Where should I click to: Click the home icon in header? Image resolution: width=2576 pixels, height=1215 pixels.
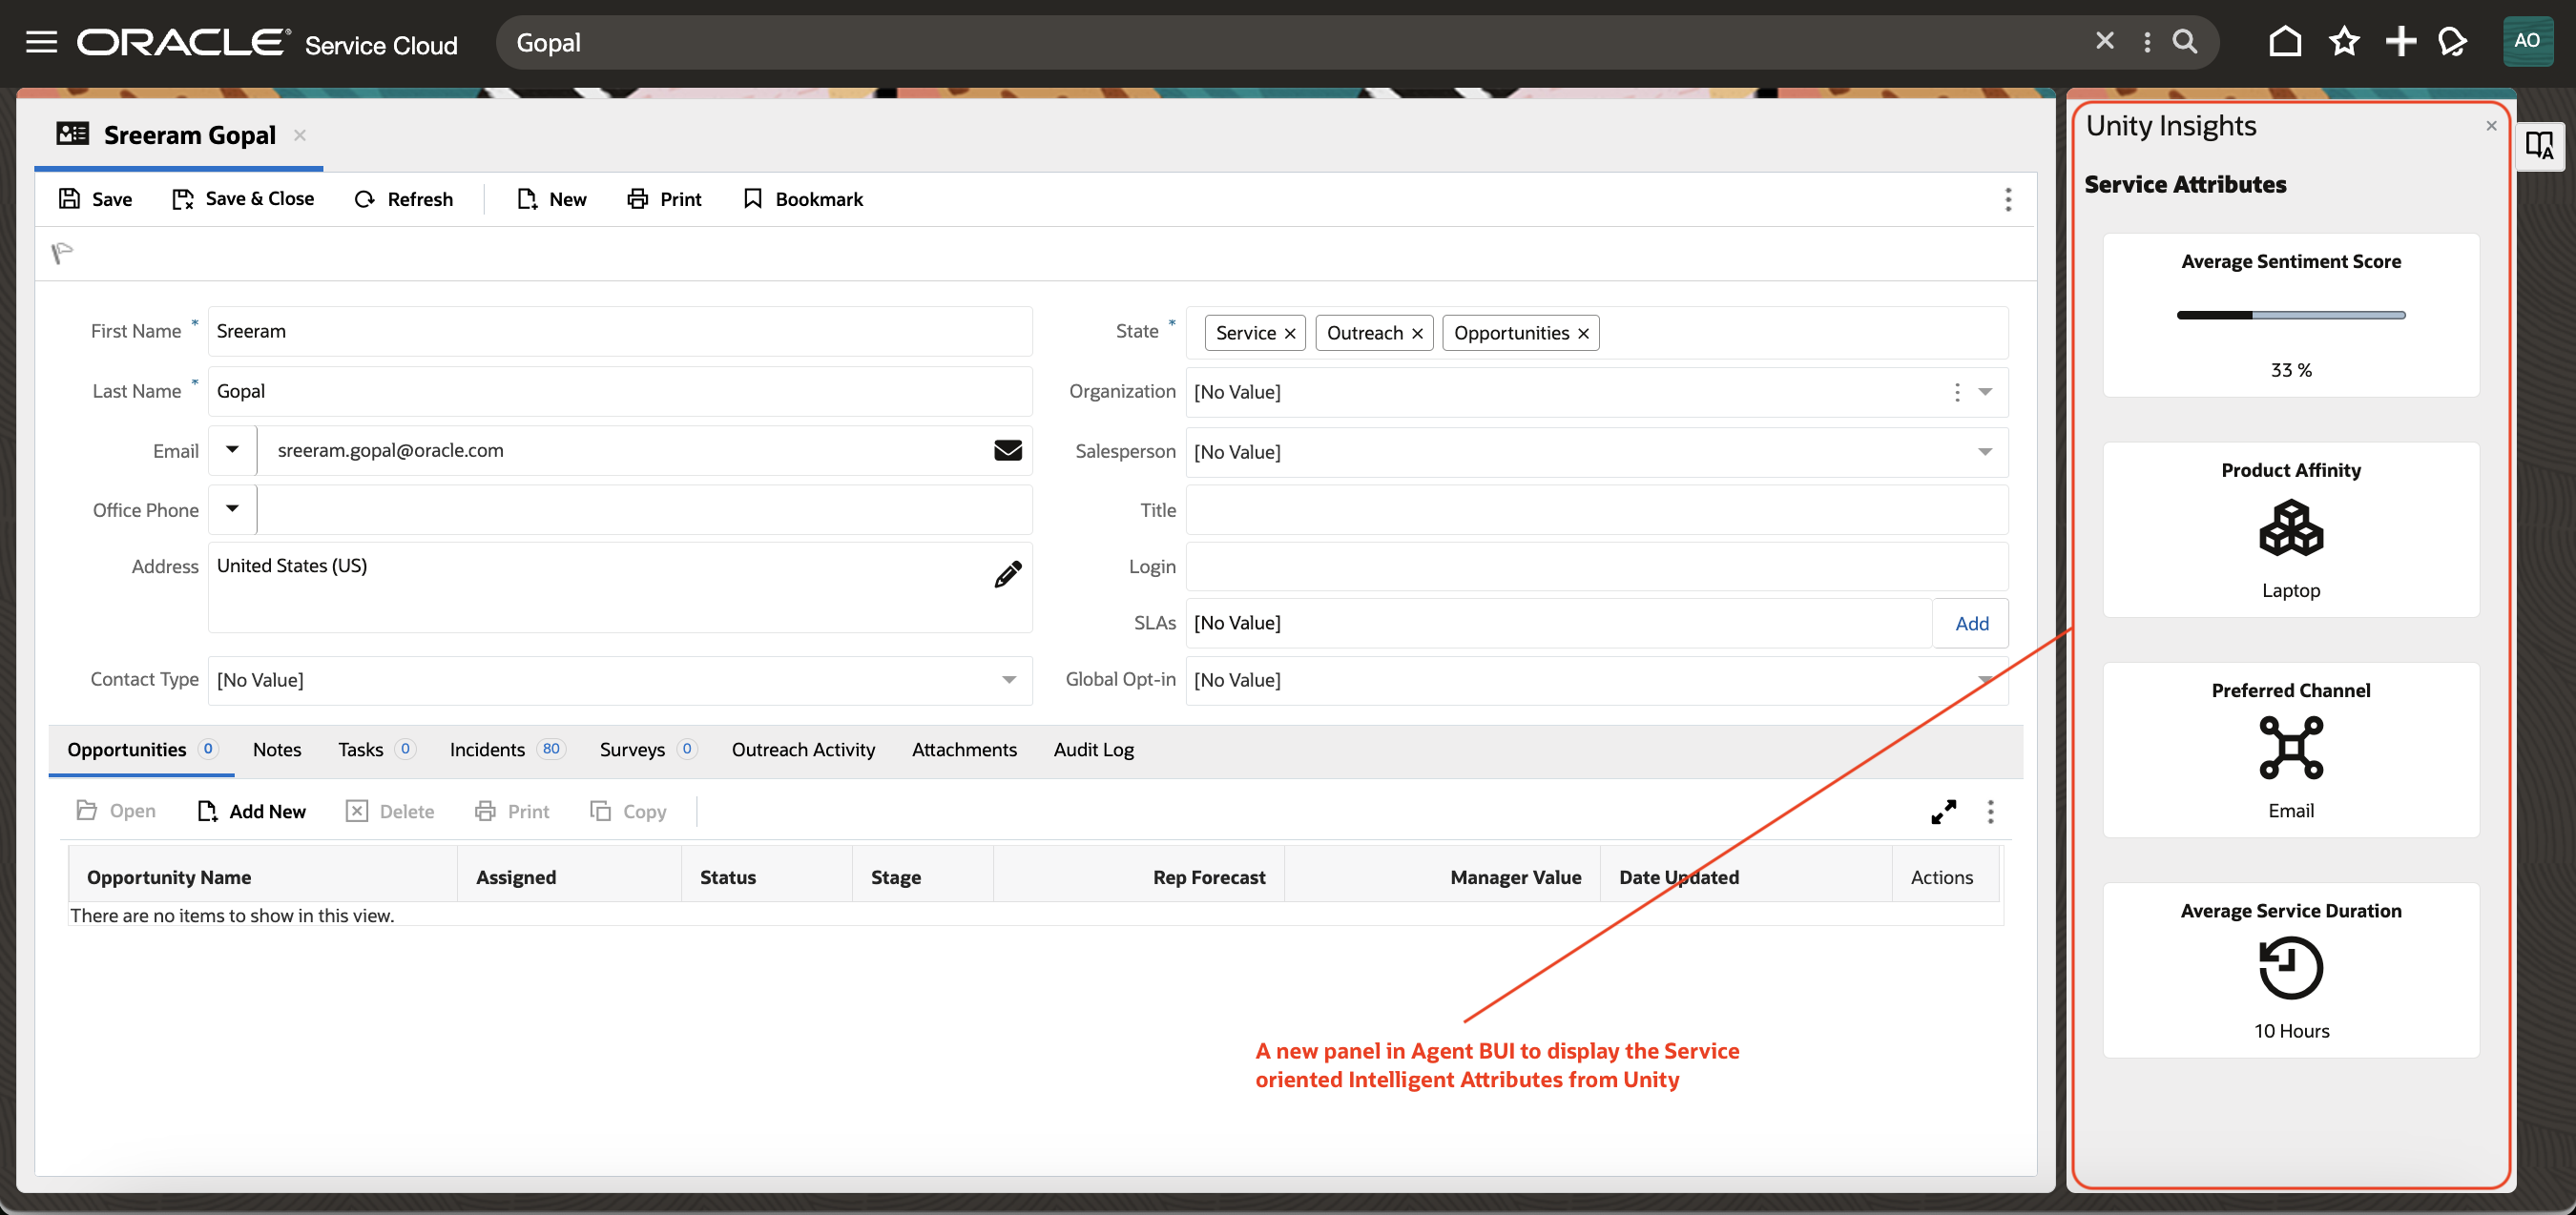click(x=2285, y=42)
